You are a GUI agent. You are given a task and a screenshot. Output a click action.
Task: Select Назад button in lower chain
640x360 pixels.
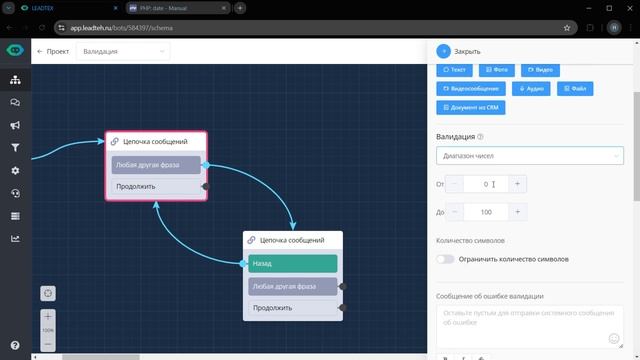pyautogui.click(x=293, y=264)
